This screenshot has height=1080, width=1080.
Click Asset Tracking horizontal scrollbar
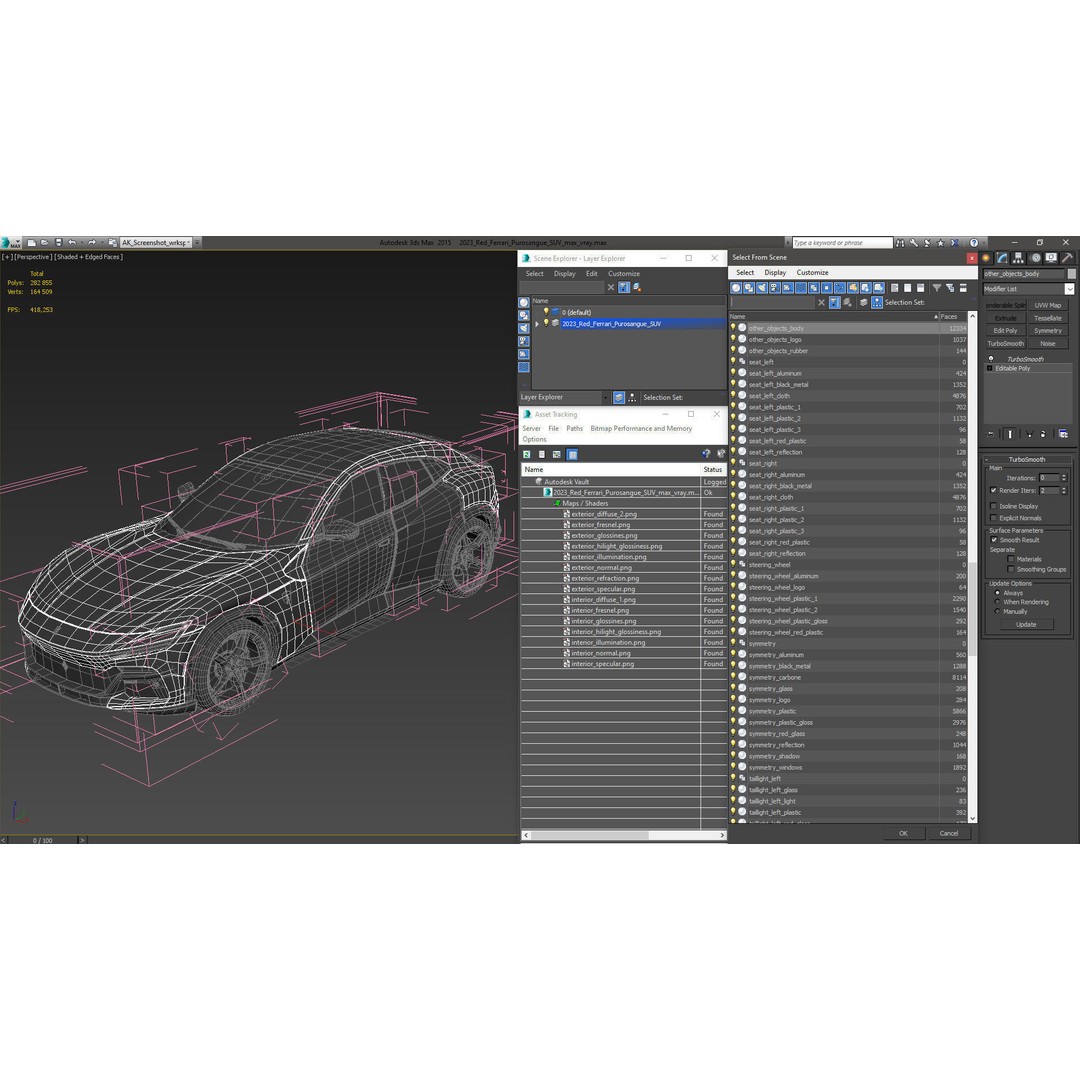(x=624, y=835)
